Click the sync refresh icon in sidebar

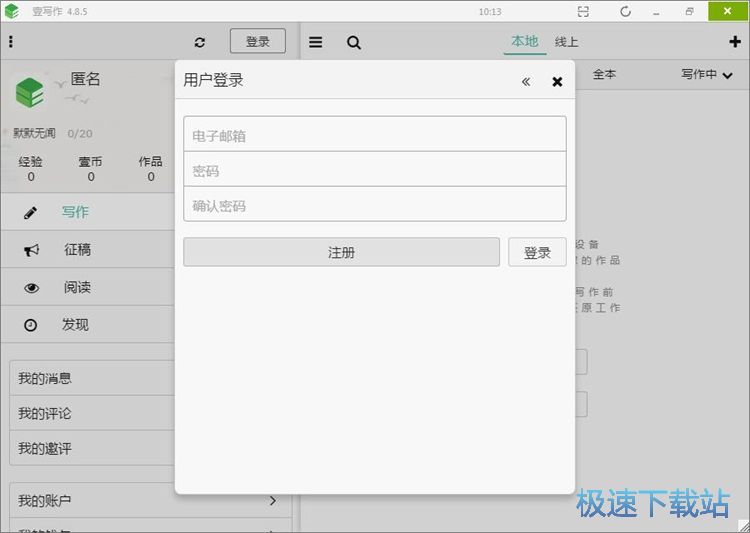click(200, 42)
